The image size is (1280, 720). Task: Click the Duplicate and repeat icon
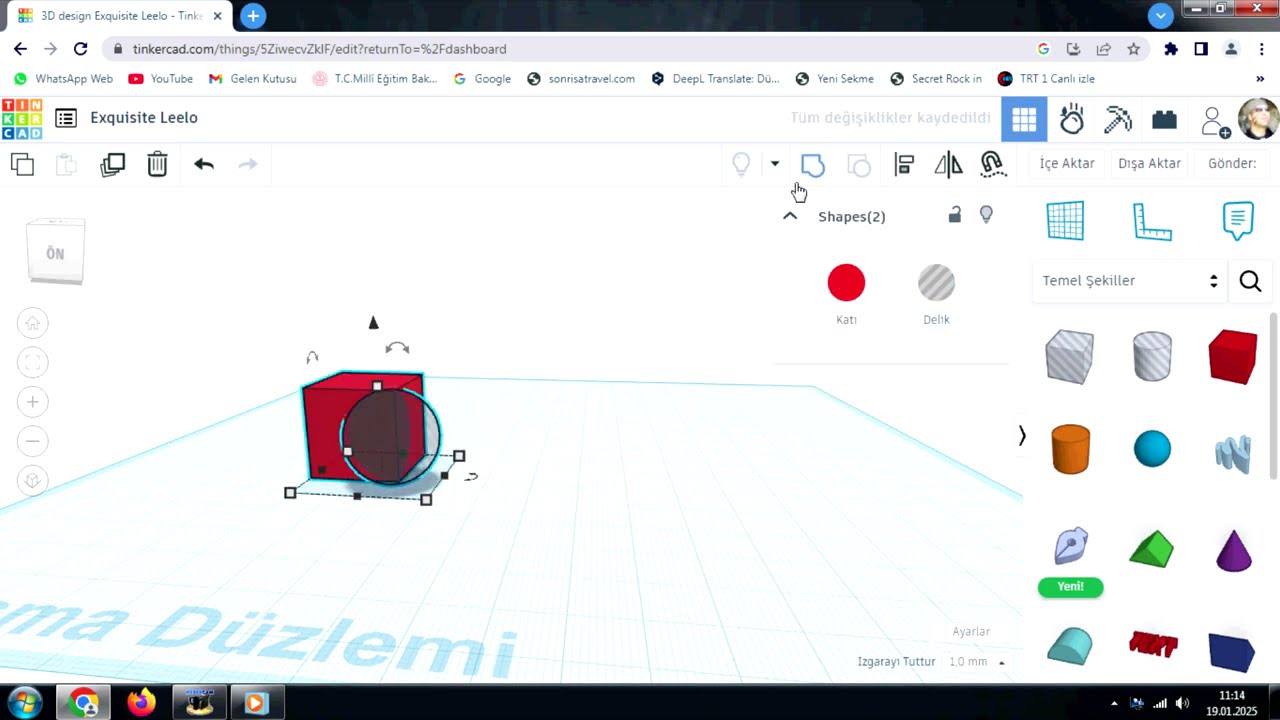click(x=113, y=164)
